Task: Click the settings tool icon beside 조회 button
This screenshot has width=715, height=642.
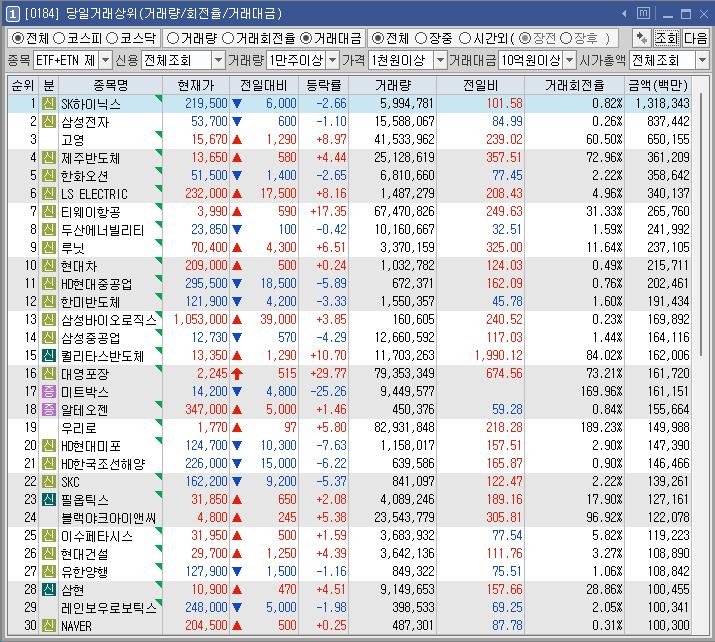Action: 642,38
